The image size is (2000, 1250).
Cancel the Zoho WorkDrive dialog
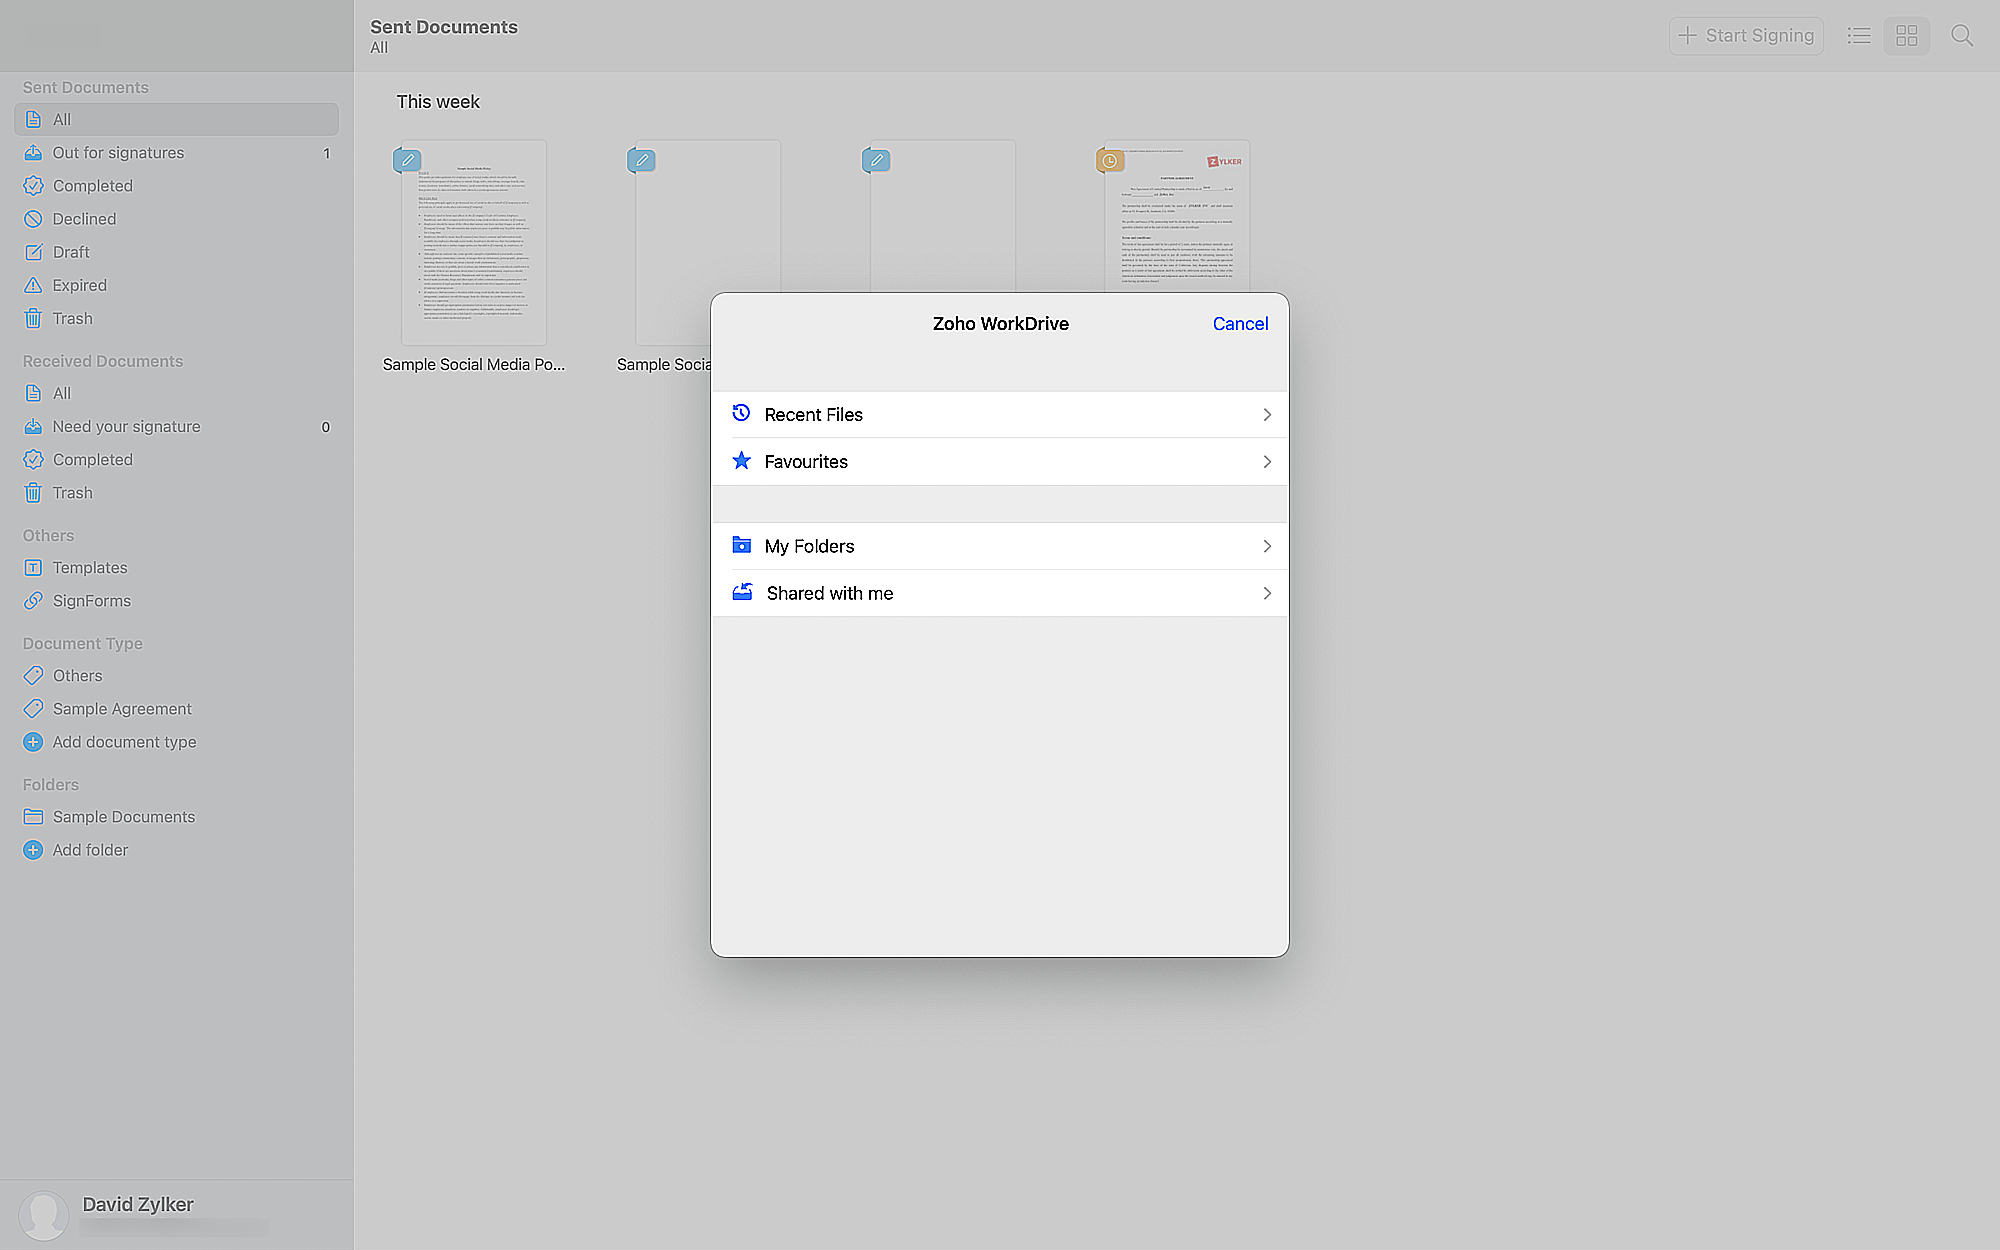tap(1240, 324)
